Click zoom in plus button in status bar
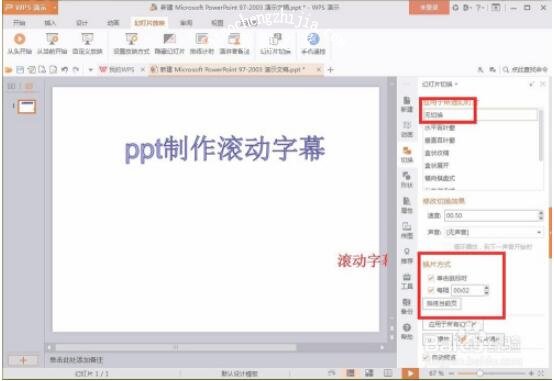This screenshot has width=554, height=381. click(x=531, y=373)
